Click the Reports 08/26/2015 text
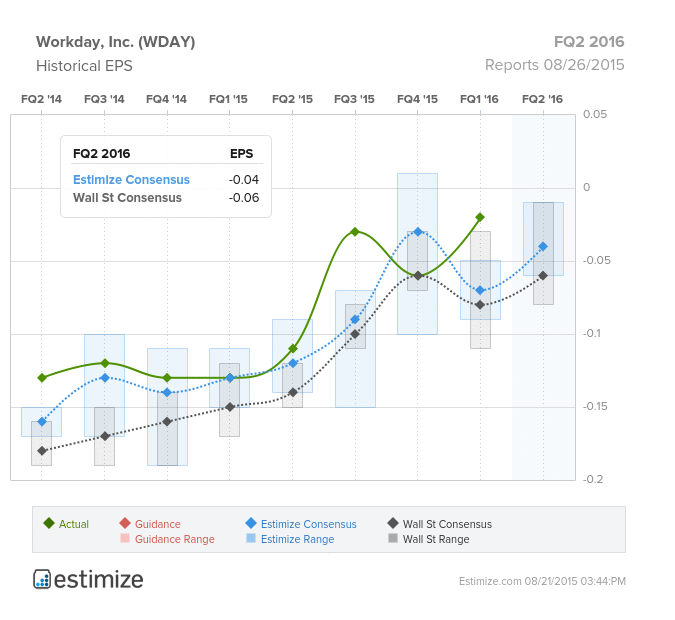 [x=554, y=65]
